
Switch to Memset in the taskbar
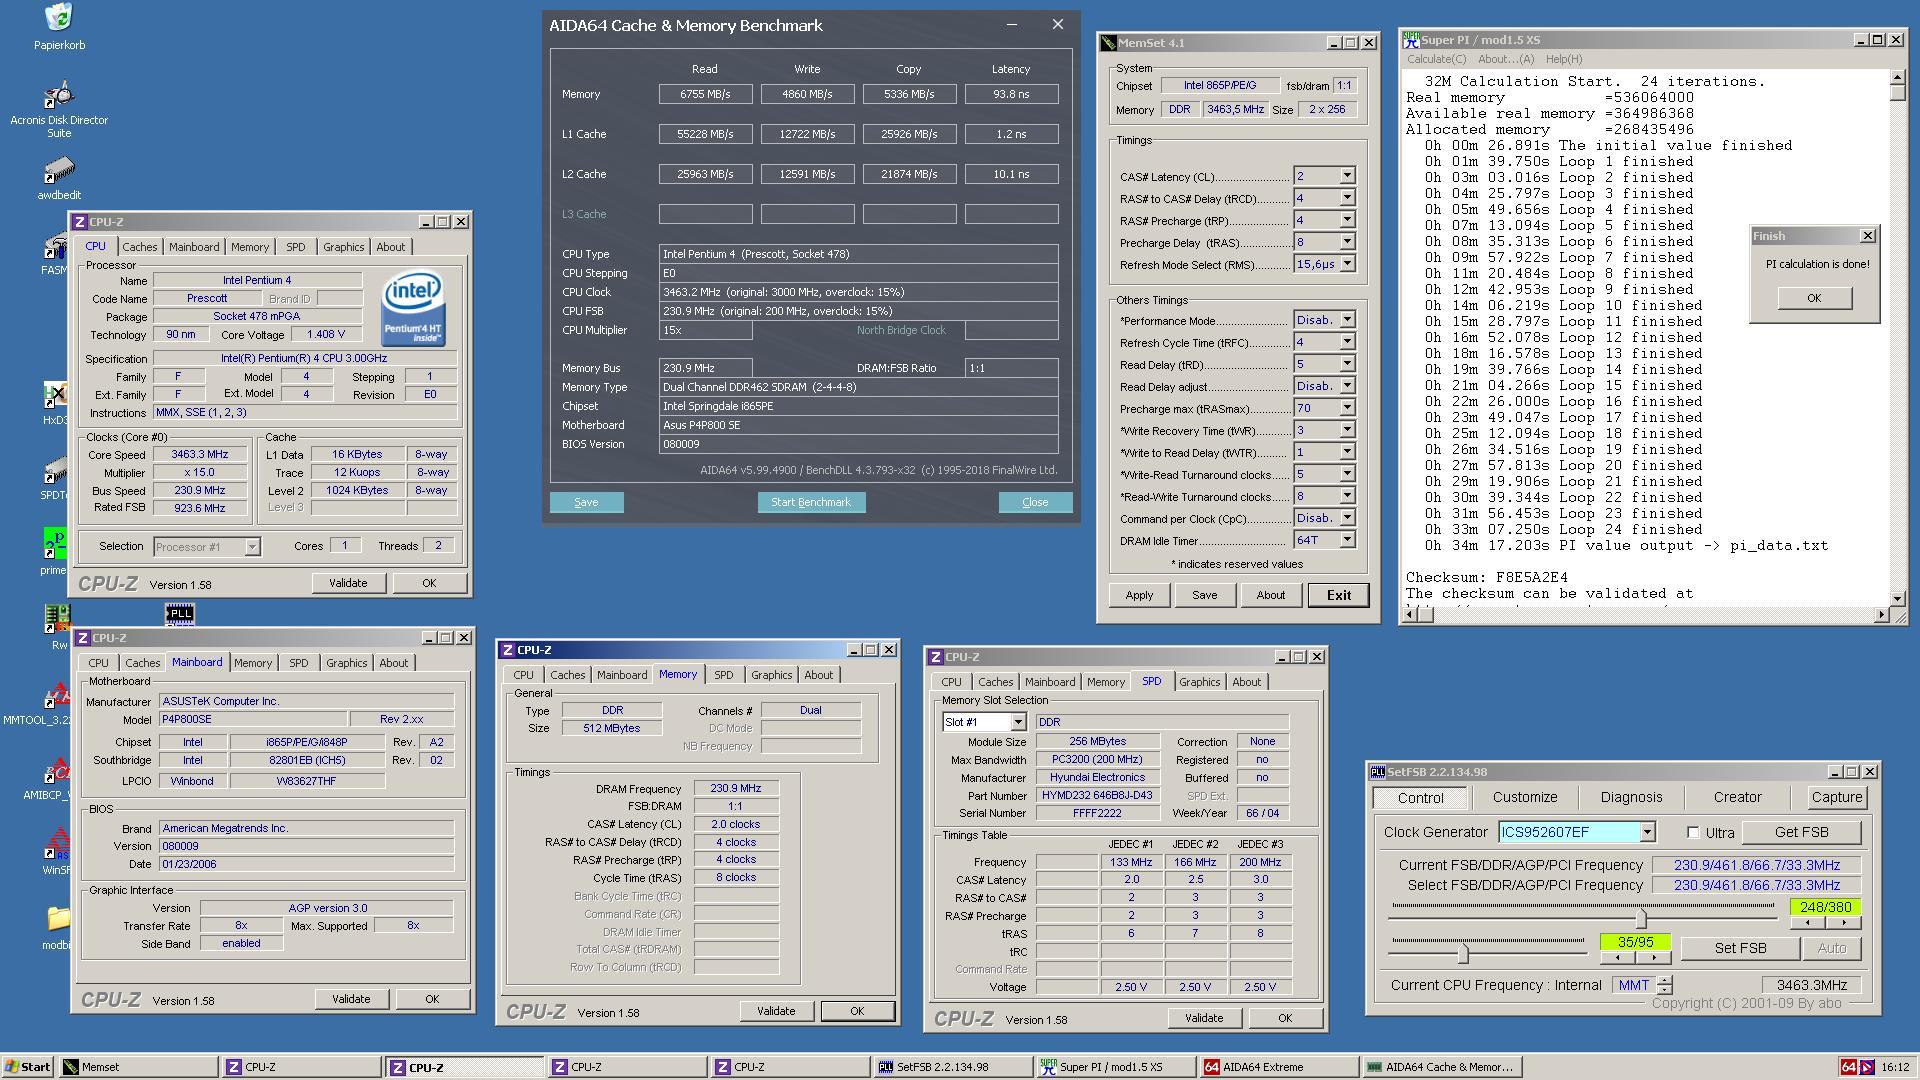tap(138, 1067)
